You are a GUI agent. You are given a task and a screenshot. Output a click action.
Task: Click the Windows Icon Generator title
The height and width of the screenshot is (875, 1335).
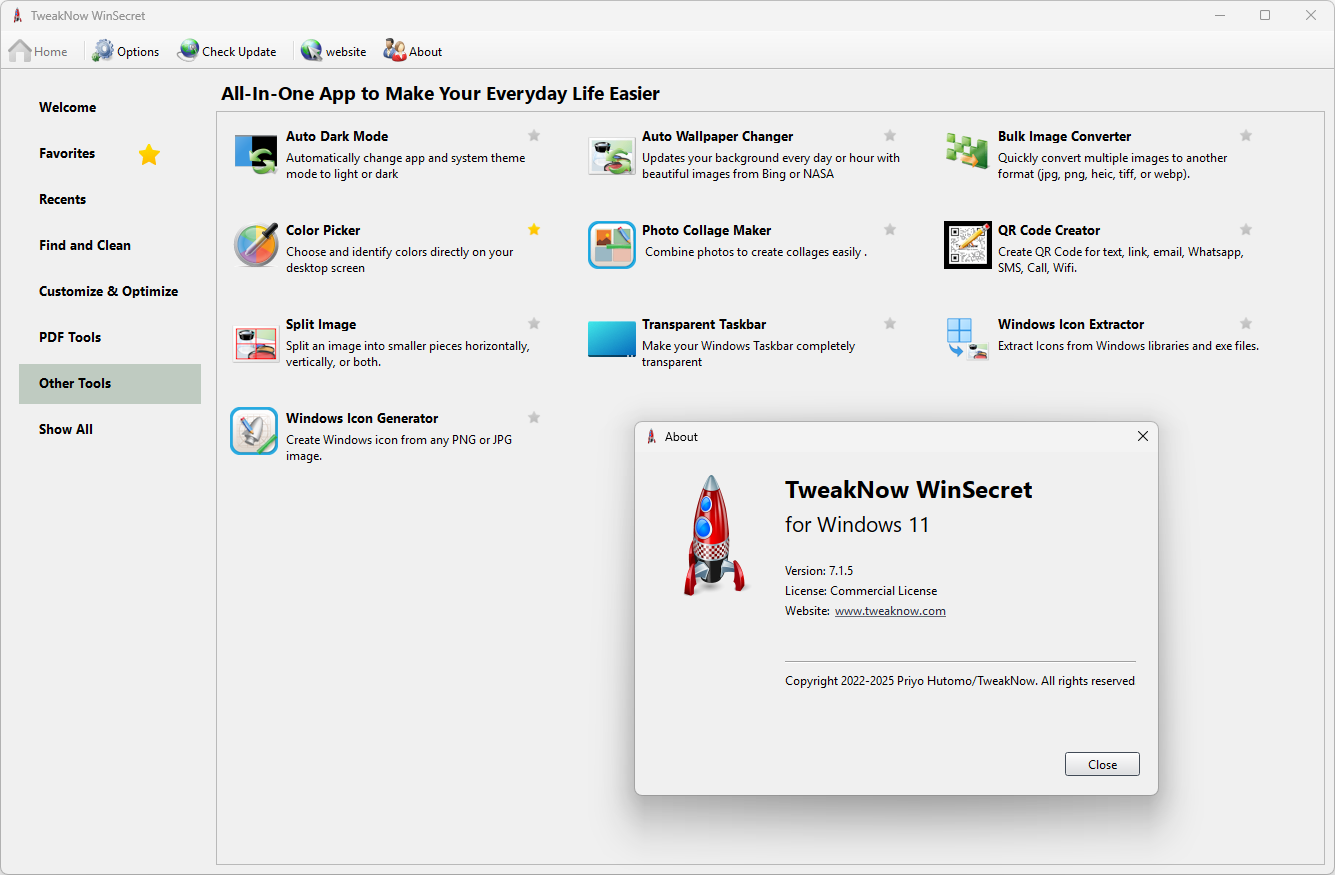(x=362, y=418)
